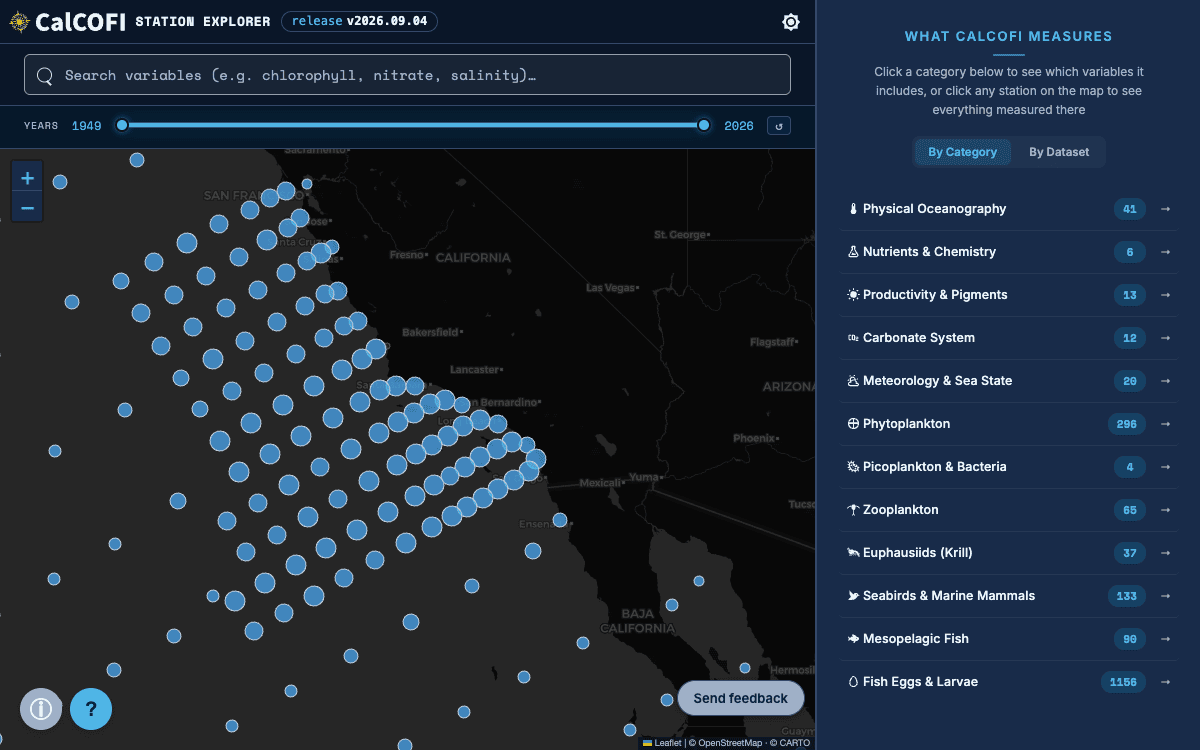
Task: Expand Carbonate System with its arrow
Action: coord(1165,338)
